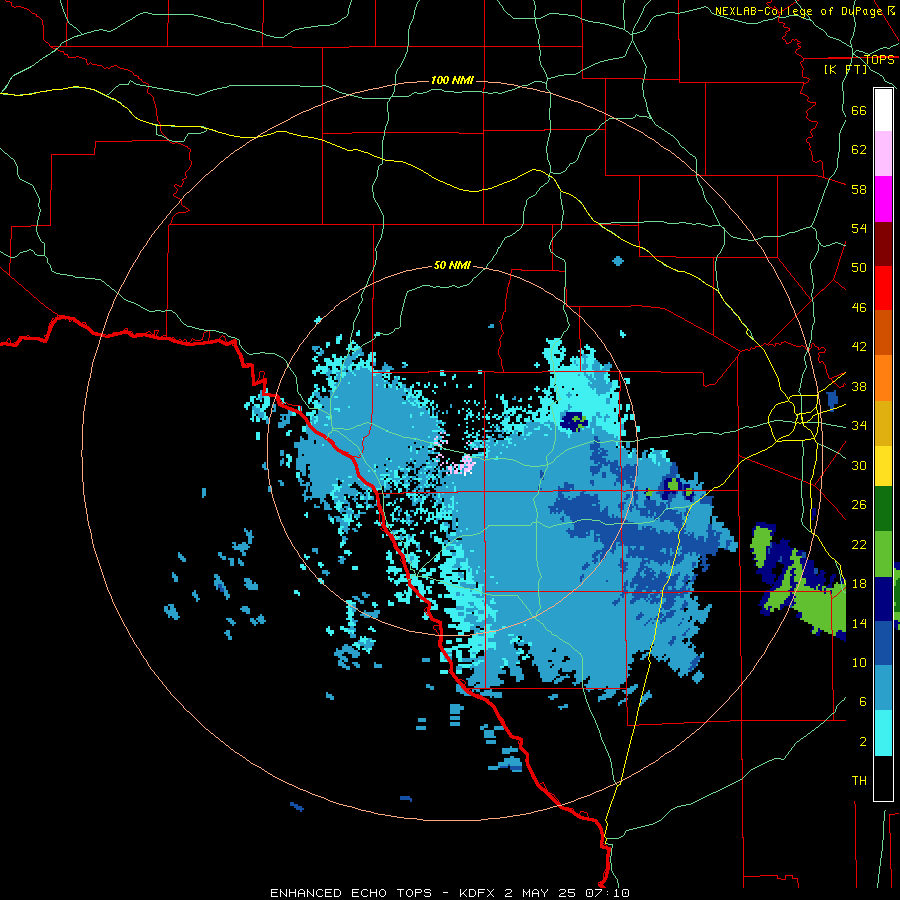
Task: Click the "KDFX" radar site identifier
Action: point(478,893)
